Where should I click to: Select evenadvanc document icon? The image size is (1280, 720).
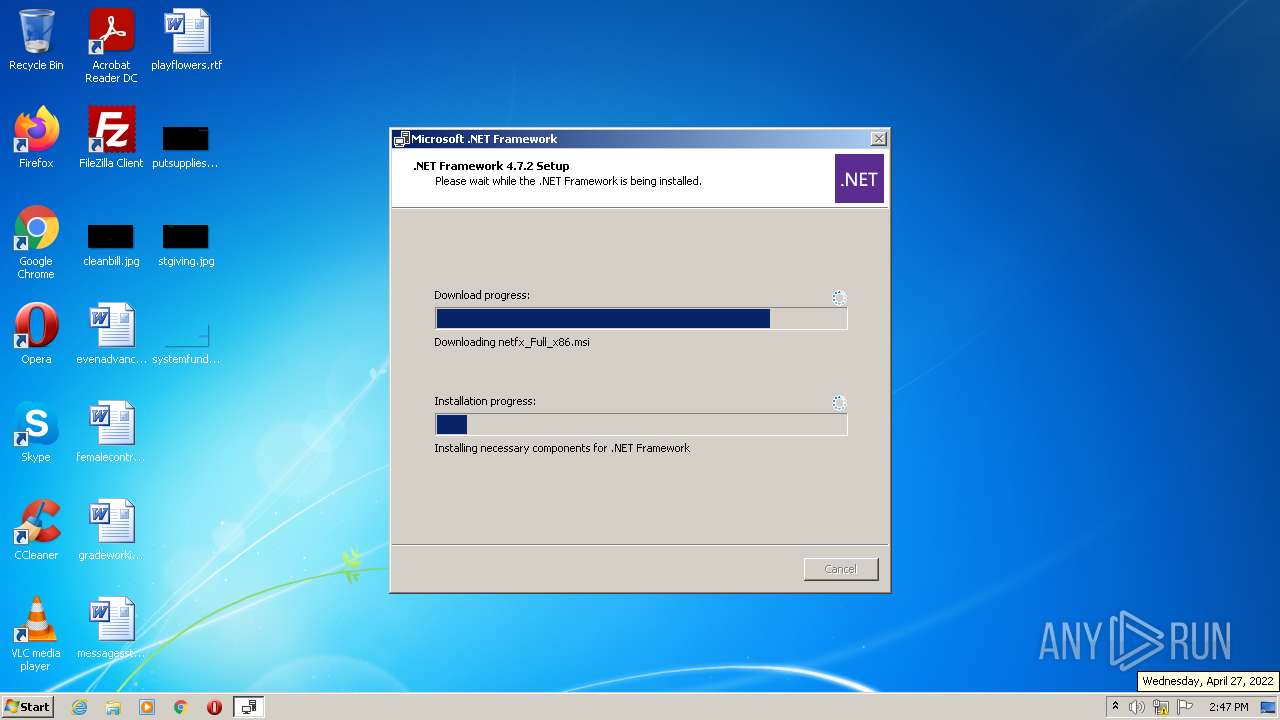coord(111,334)
